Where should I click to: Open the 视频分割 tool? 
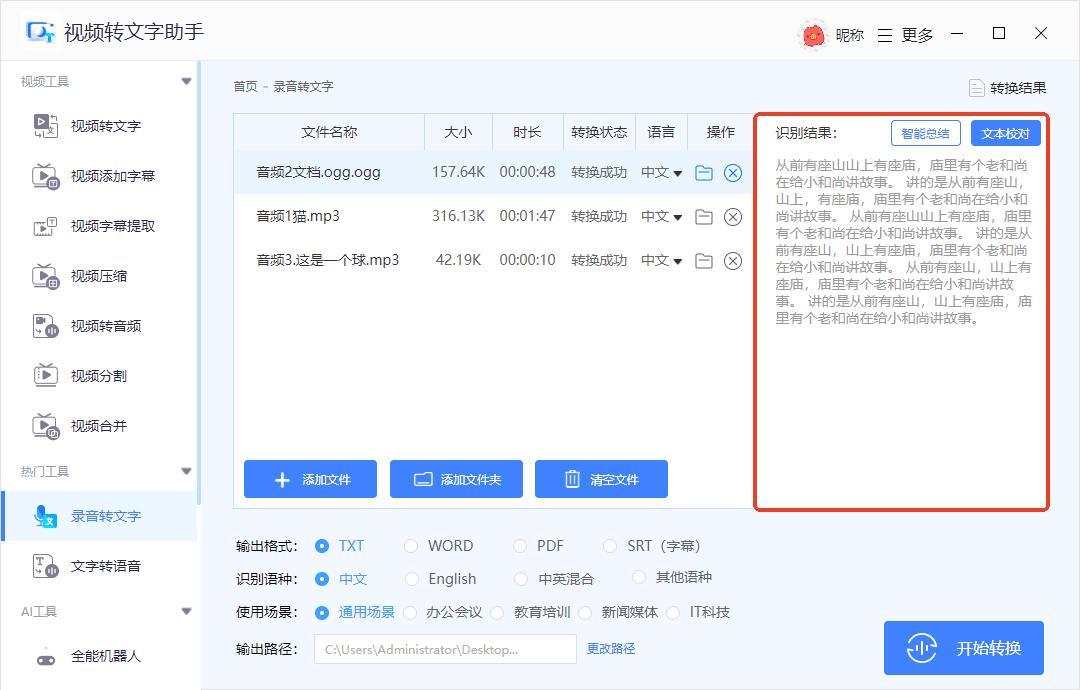click(x=98, y=376)
